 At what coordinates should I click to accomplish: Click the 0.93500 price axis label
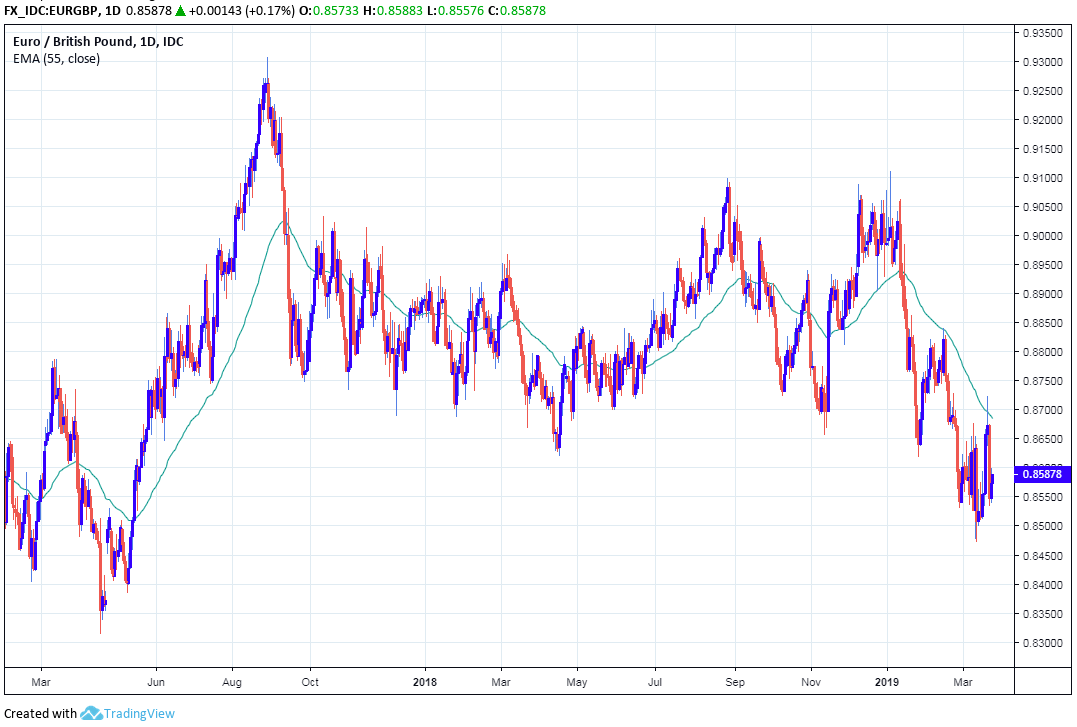1040,33
